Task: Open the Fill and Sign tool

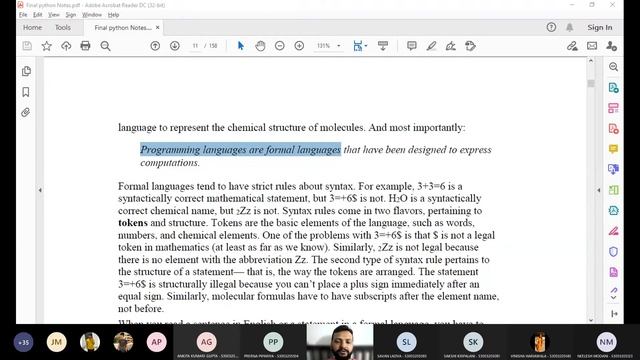Action: tap(451, 46)
